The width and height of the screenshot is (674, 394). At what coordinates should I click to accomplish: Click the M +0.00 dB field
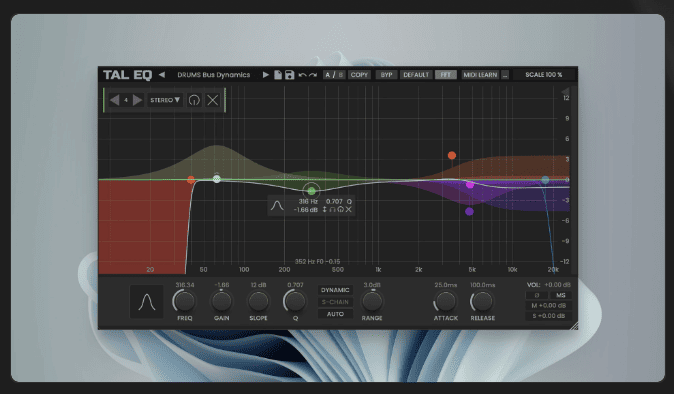pyautogui.click(x=548, y=305)
